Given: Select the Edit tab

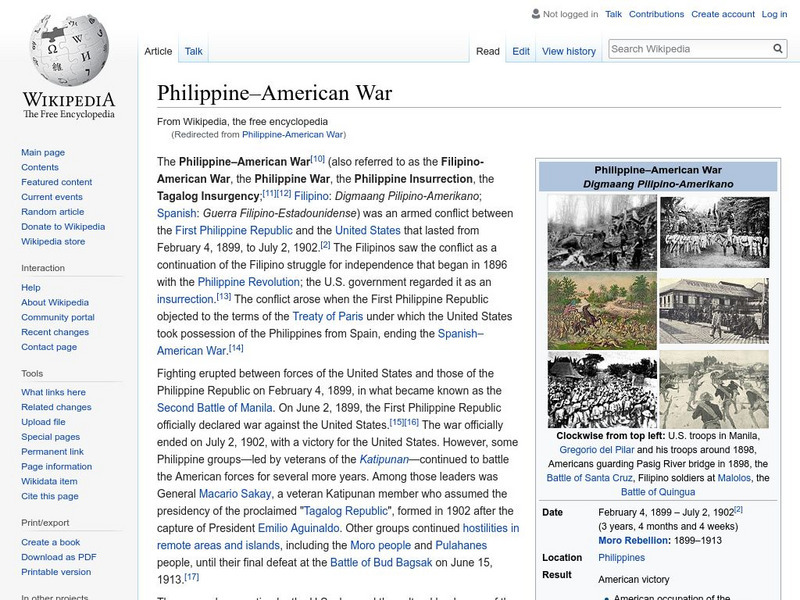Looking at the screenshot, I should 521,51.
